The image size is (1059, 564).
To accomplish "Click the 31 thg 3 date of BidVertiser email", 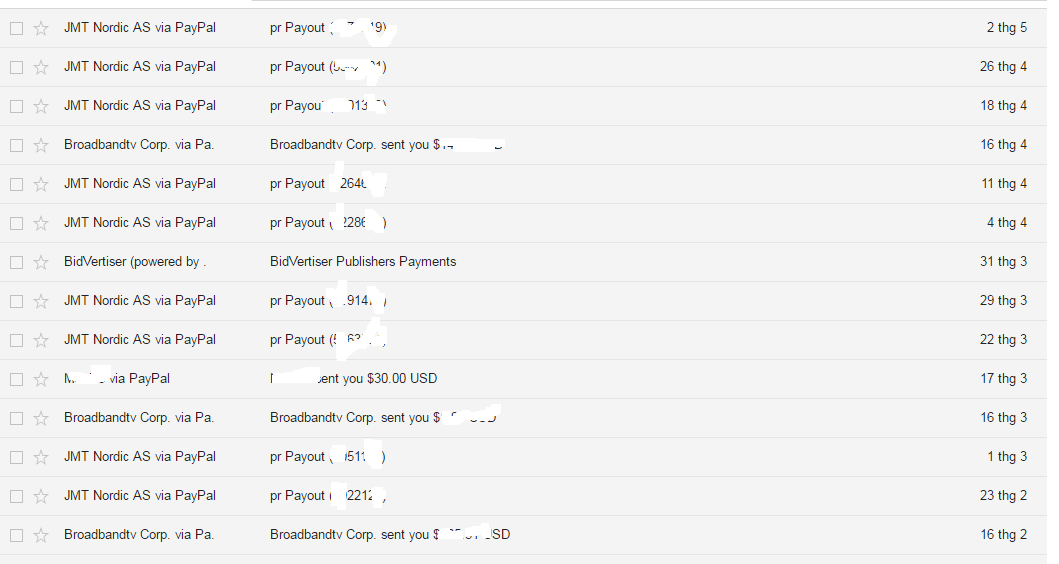I will (1003, 262).
